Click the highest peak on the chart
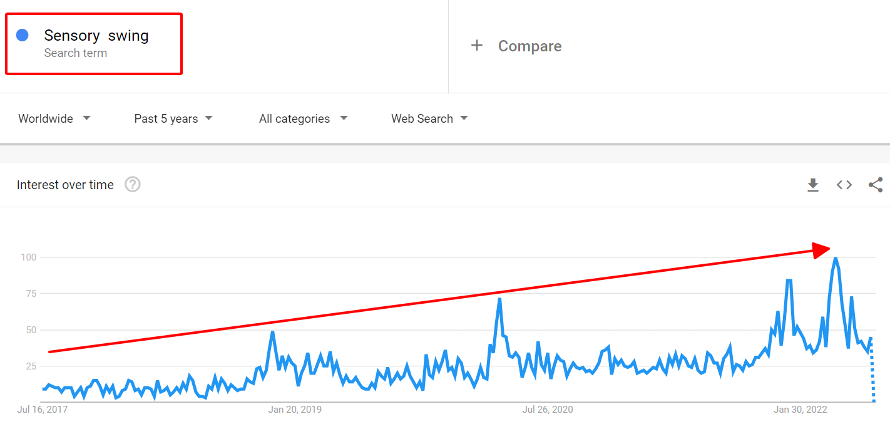The height and width of the screenshot is (435, 891). pyautogui.click(x=835, y=259)
